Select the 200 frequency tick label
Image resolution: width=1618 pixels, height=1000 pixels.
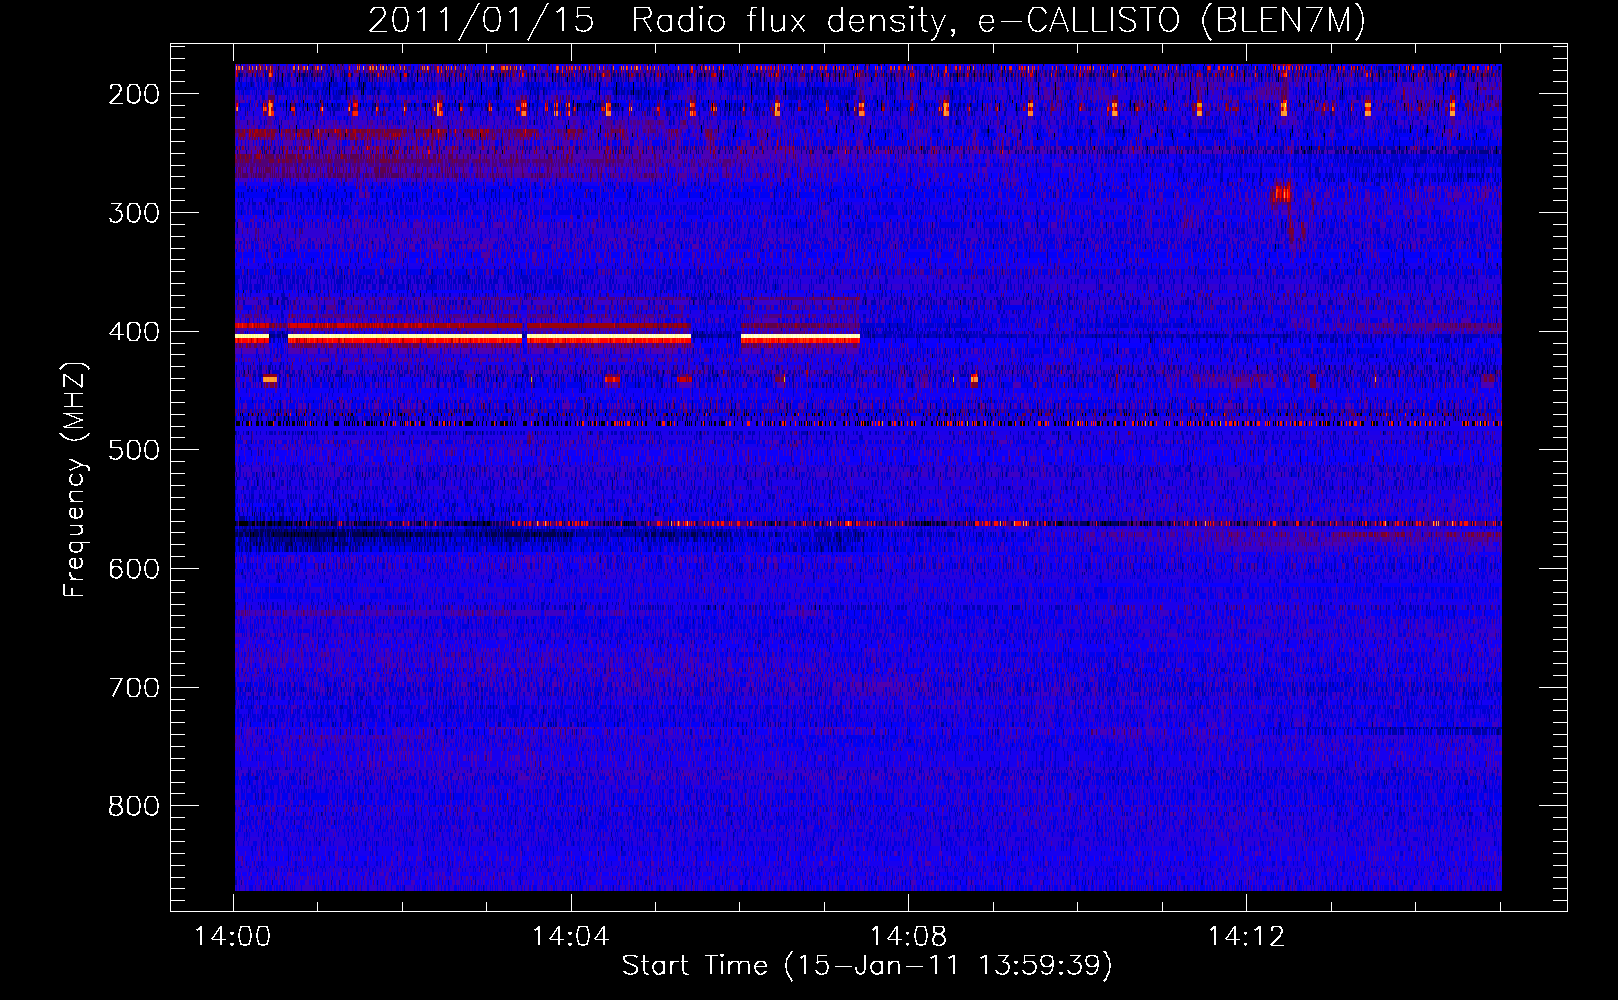134,94
